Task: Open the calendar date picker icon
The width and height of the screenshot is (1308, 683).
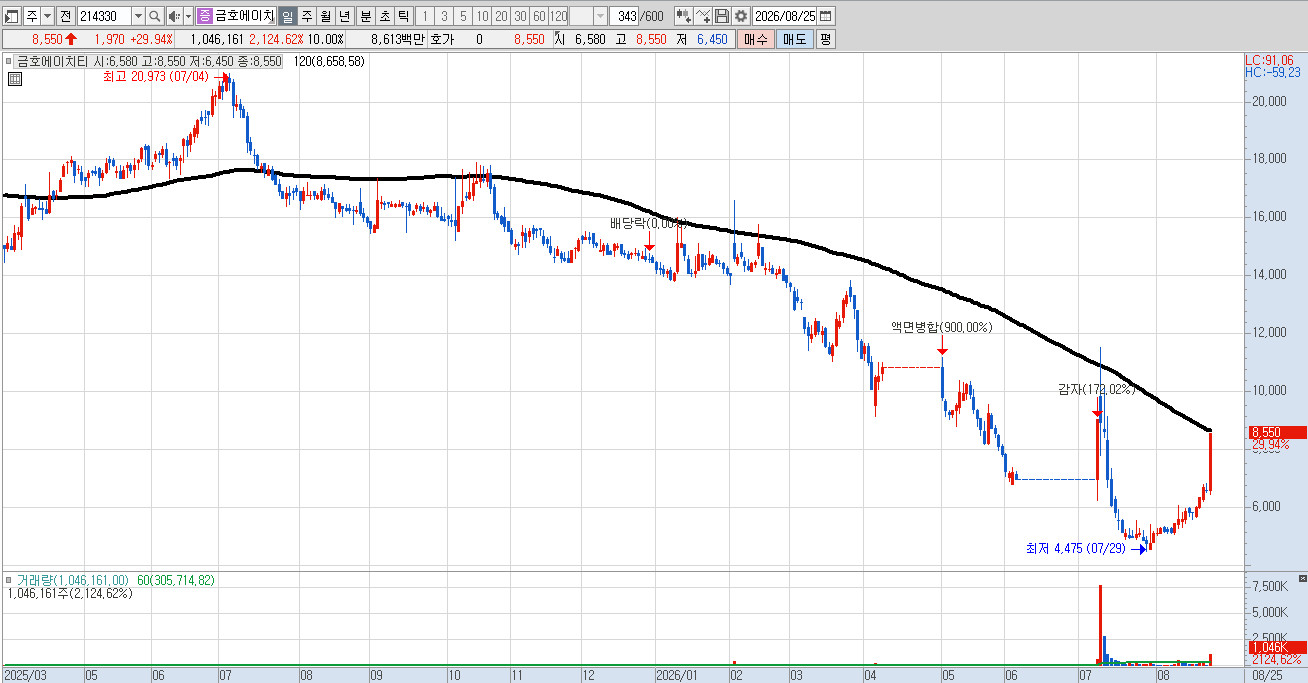Action: 826,16
